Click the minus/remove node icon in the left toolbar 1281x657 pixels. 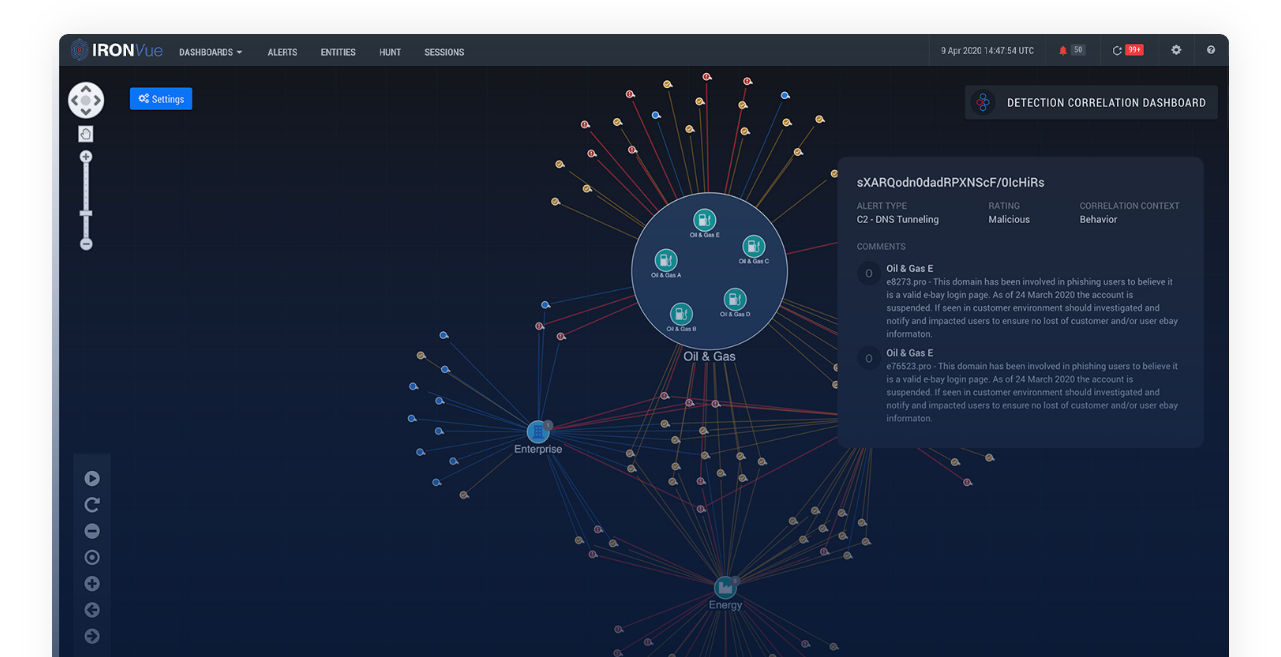[x=92, y=531]
